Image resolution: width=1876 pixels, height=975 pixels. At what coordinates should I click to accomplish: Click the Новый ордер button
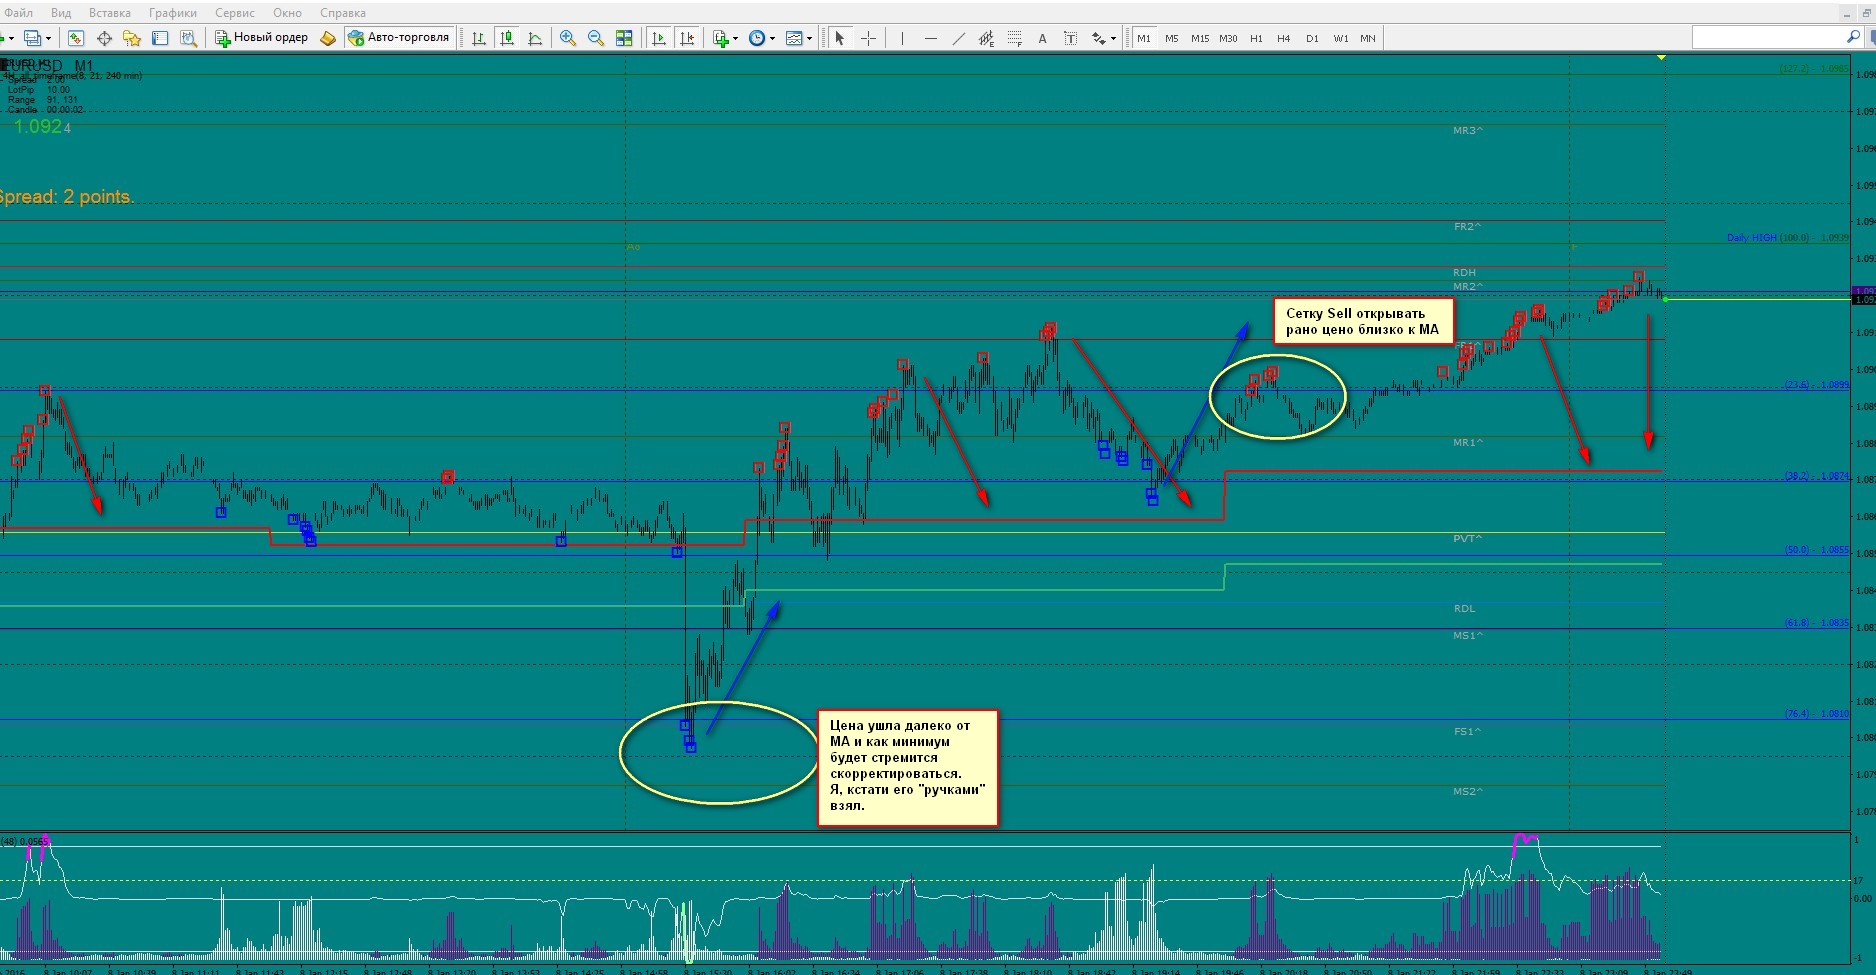[262, 38]
